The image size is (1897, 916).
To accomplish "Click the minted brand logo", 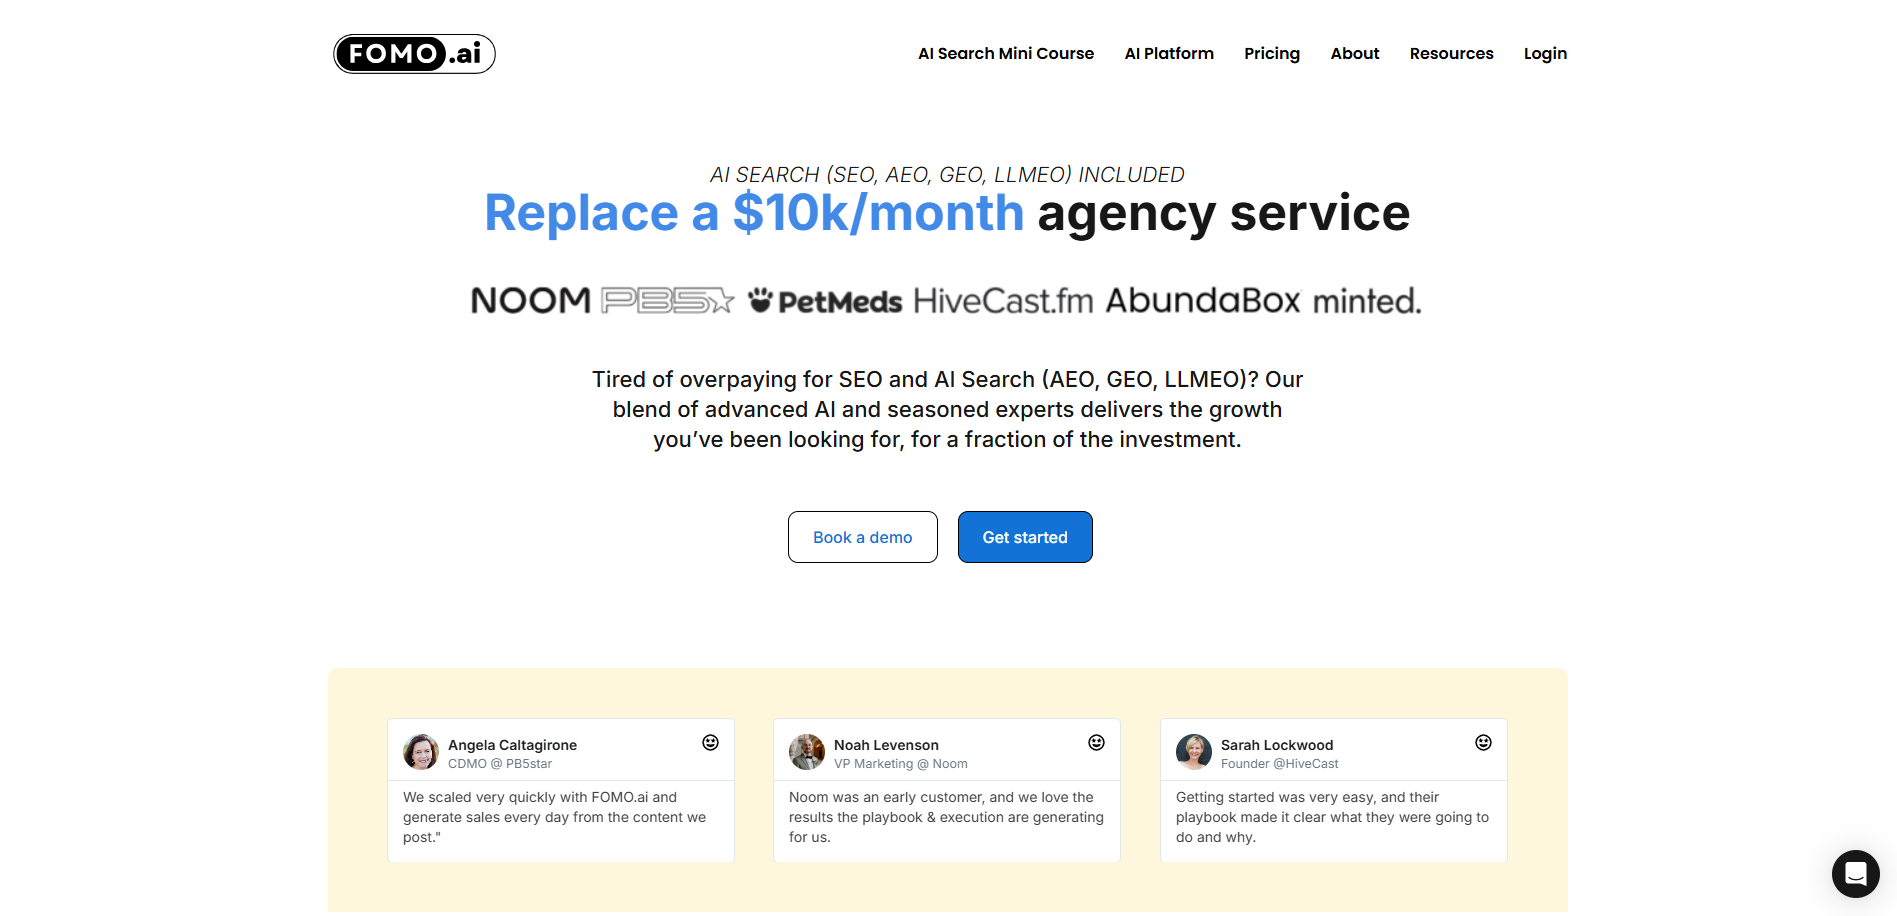I will click(x=1367, y=300).
